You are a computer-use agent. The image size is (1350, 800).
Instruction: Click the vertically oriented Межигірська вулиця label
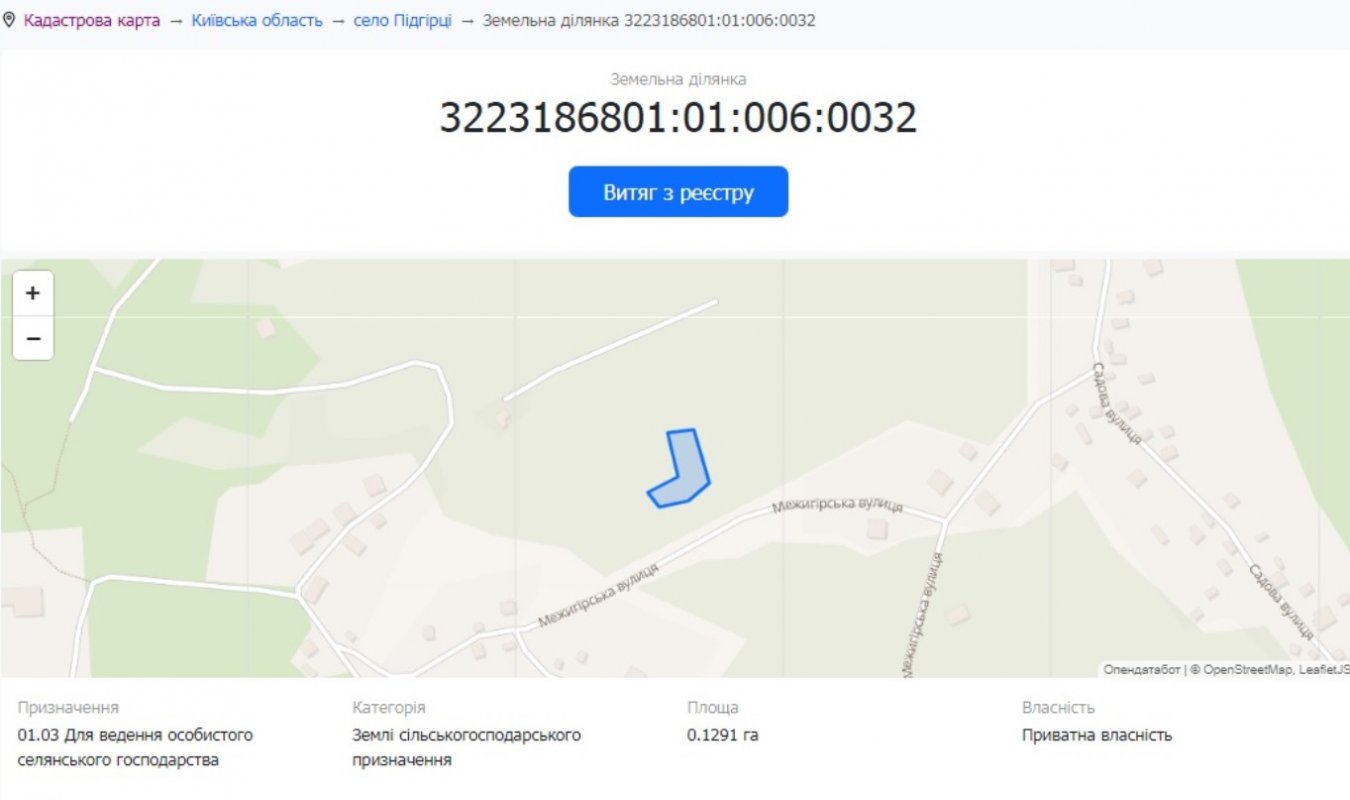pos(923,615)
